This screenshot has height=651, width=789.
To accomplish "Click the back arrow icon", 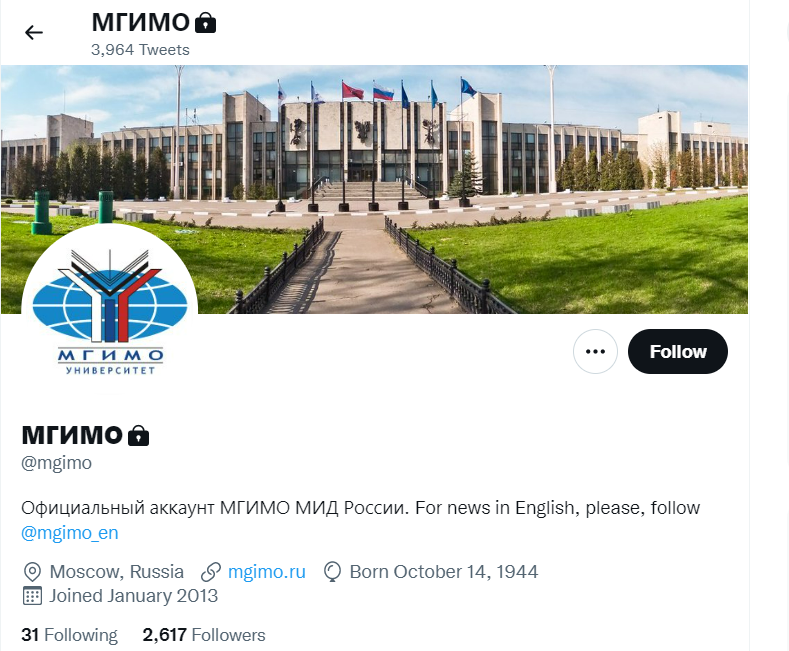I will (34, 33).
